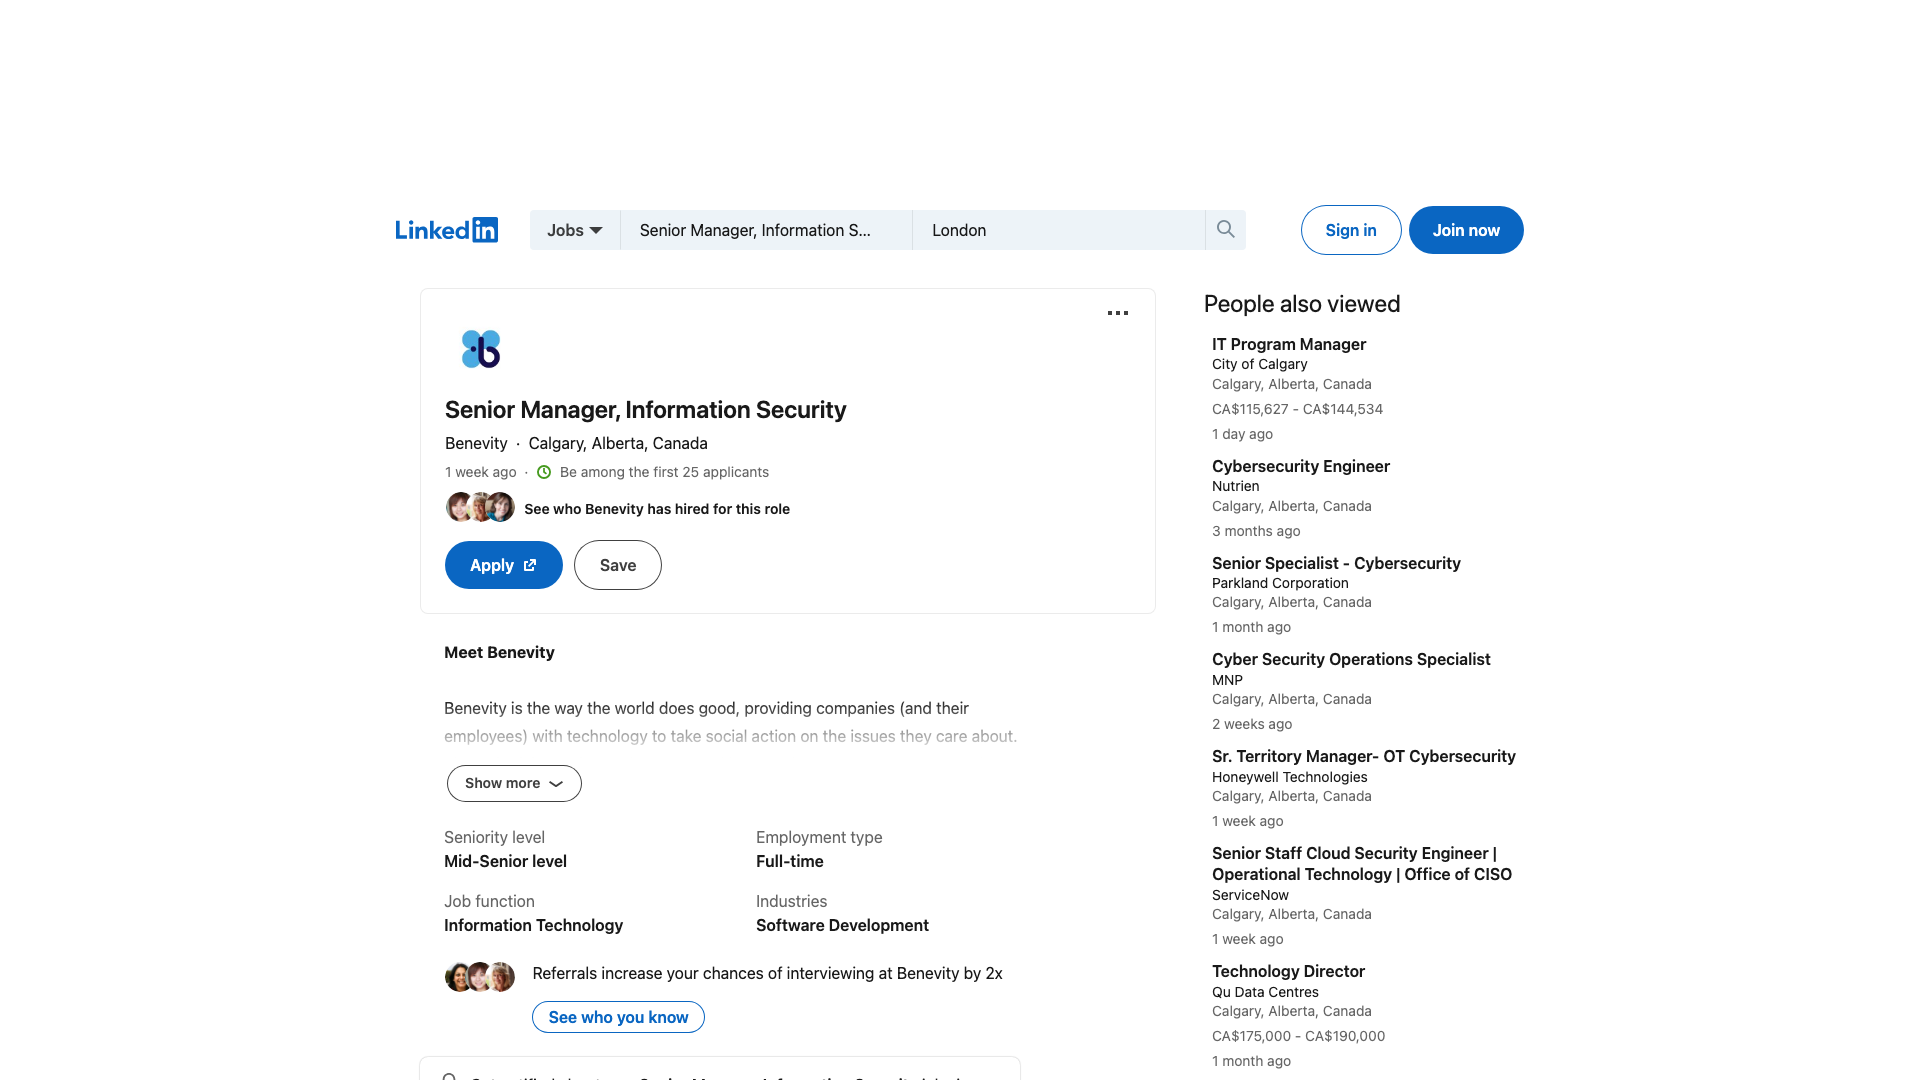Click the ServiceNow company name
This screenshot has width=1920, height=1080.
1250,895
